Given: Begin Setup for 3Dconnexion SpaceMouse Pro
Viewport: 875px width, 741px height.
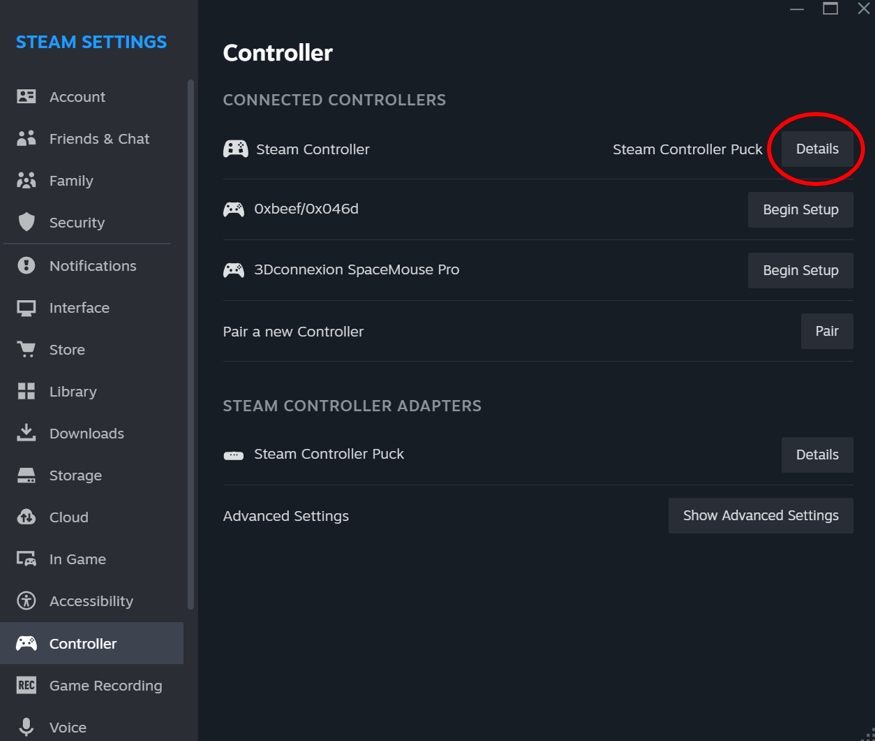Looking at the screenshot, I should [x=800, y=270].
